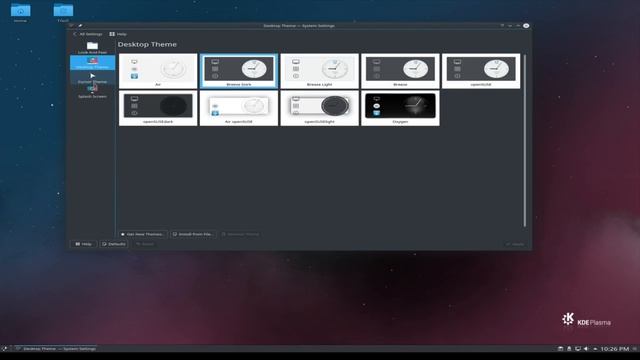This screenshot has width=640, height=360.
Task: Expand hidden system tray icons arrow
Action: pos(595,349)
